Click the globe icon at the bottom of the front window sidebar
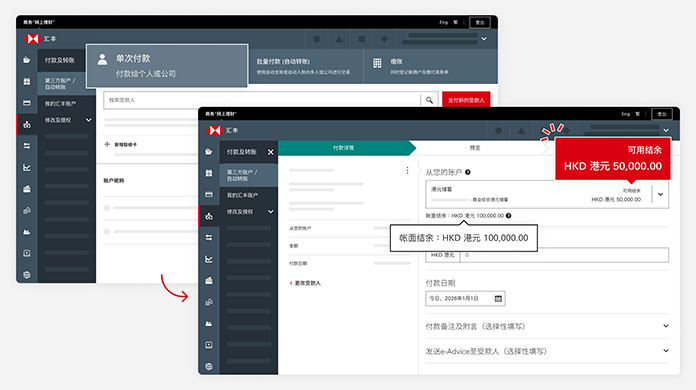 pos(209,366)
